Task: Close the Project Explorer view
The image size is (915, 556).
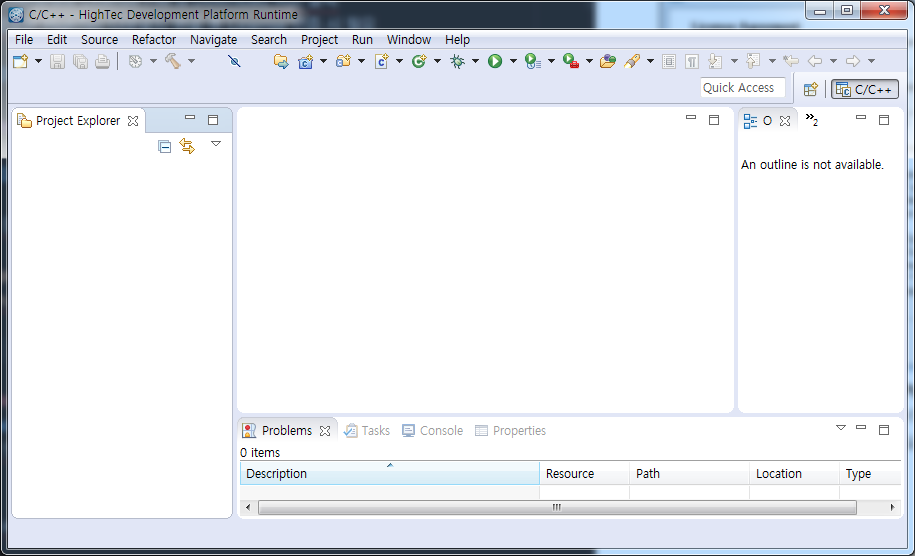Action: pos(133,121)
